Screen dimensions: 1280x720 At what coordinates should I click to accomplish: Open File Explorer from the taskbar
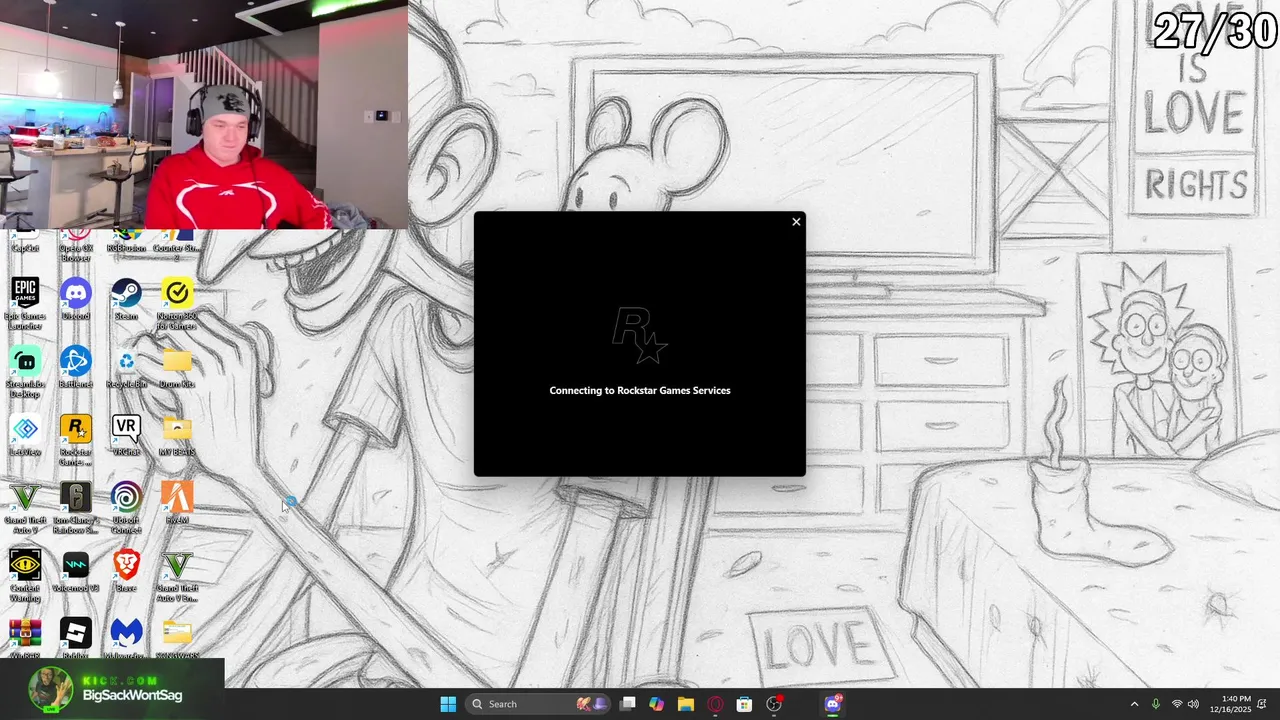[685, 704]
